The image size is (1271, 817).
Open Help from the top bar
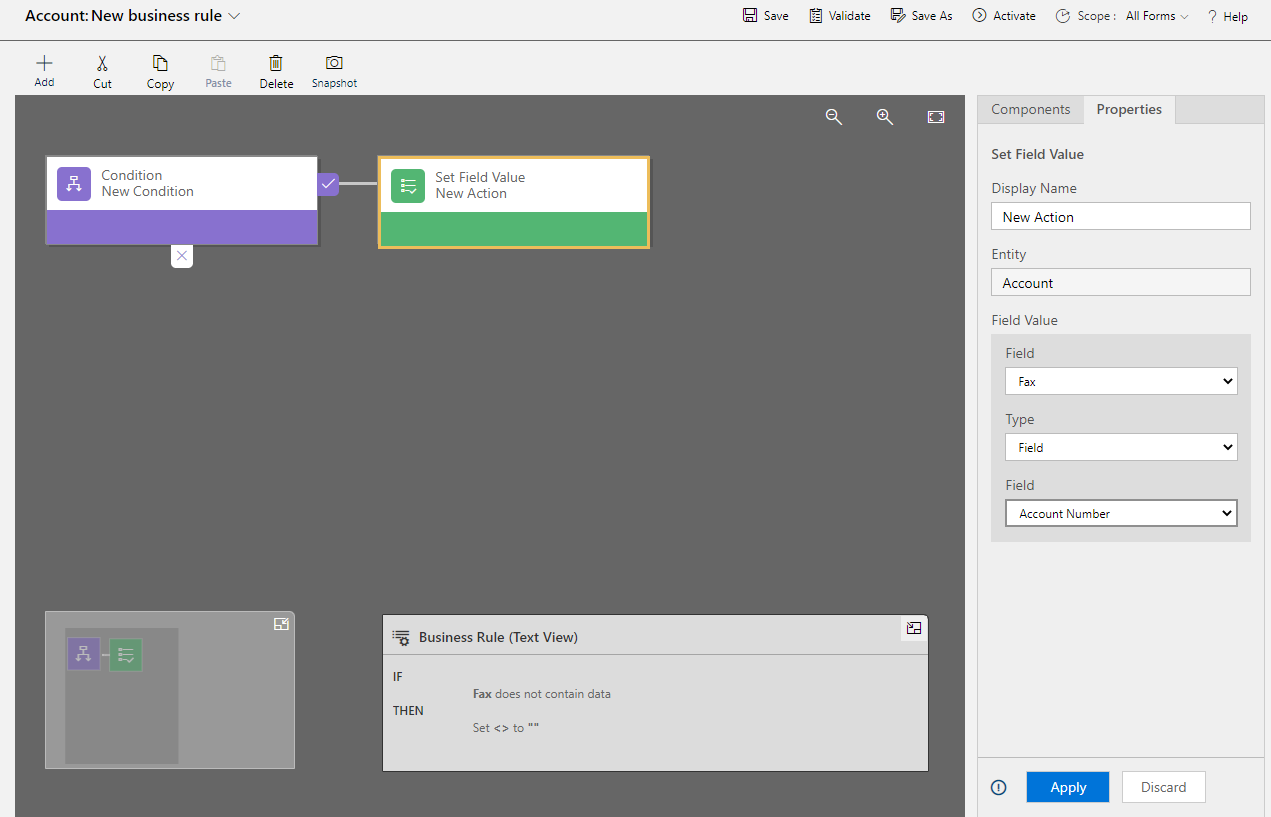coord(1227,15)
